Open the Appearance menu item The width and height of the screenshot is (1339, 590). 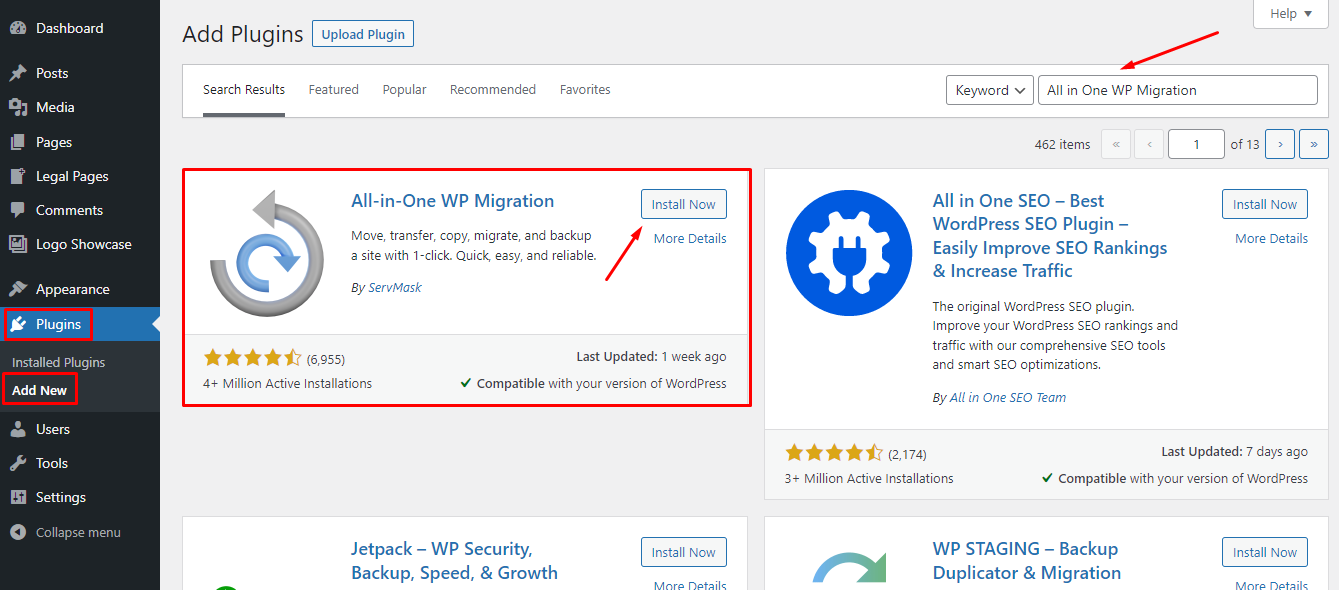(x=80, y=289)
